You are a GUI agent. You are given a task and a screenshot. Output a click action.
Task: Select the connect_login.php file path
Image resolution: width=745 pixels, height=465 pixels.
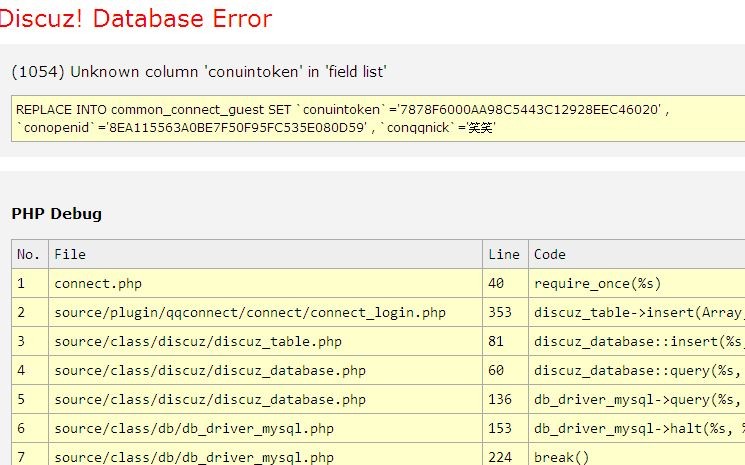pyautogui.click(x=265, y=313)
